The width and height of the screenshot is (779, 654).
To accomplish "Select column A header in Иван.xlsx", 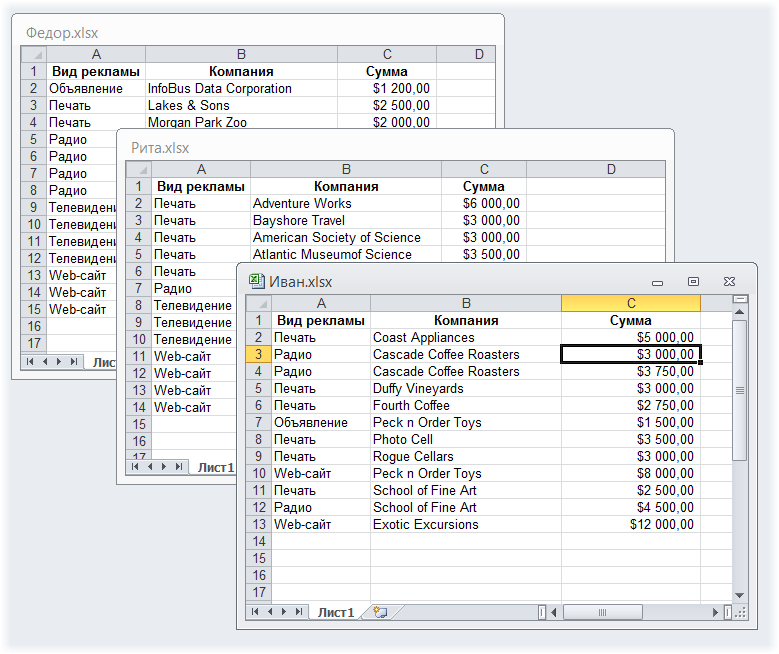I will point(321,303).
